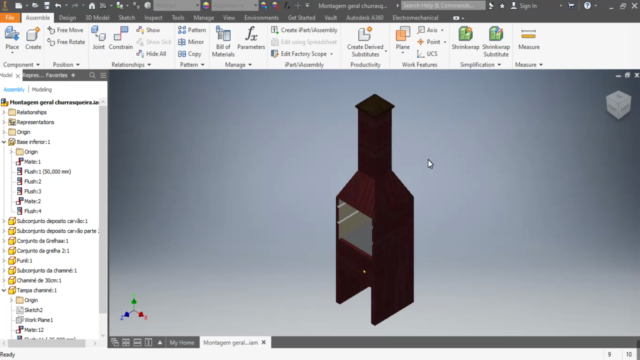Activate the Constrain tool
Image resolution: width=640 pixels, height=360 pixels.
coord(121,39)
